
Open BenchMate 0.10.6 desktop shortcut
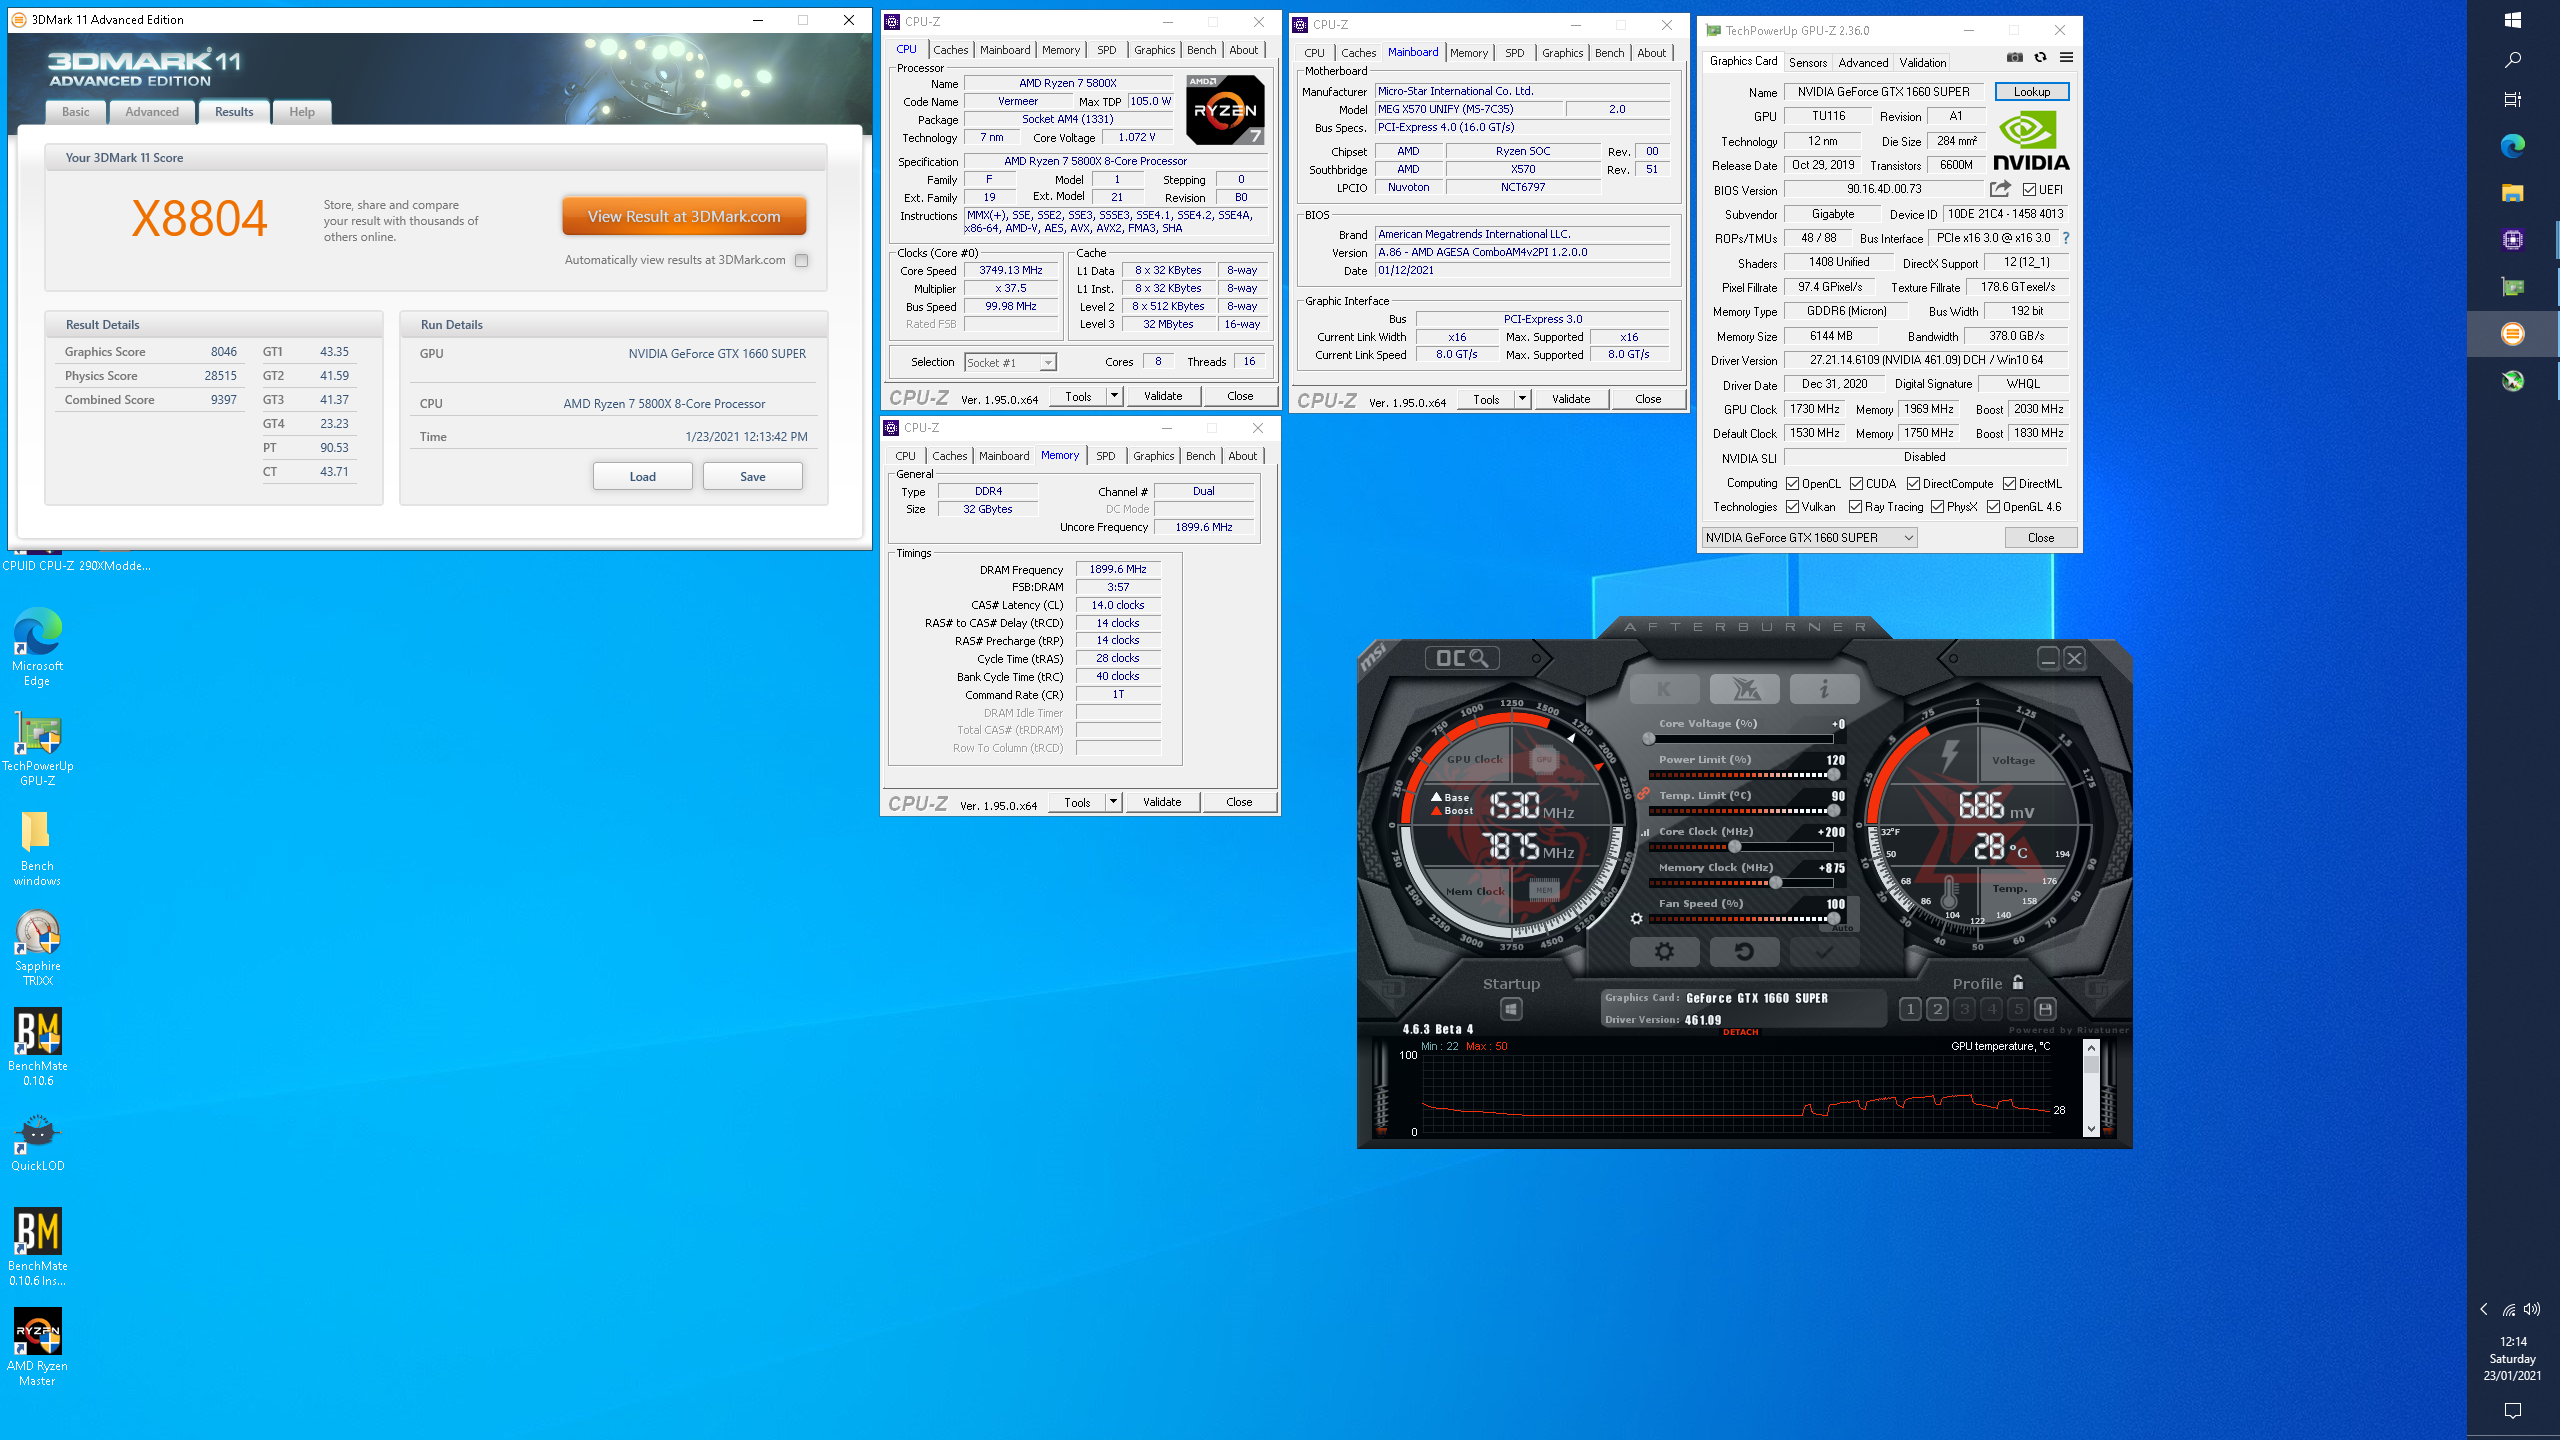click(x=37, y=1047)
